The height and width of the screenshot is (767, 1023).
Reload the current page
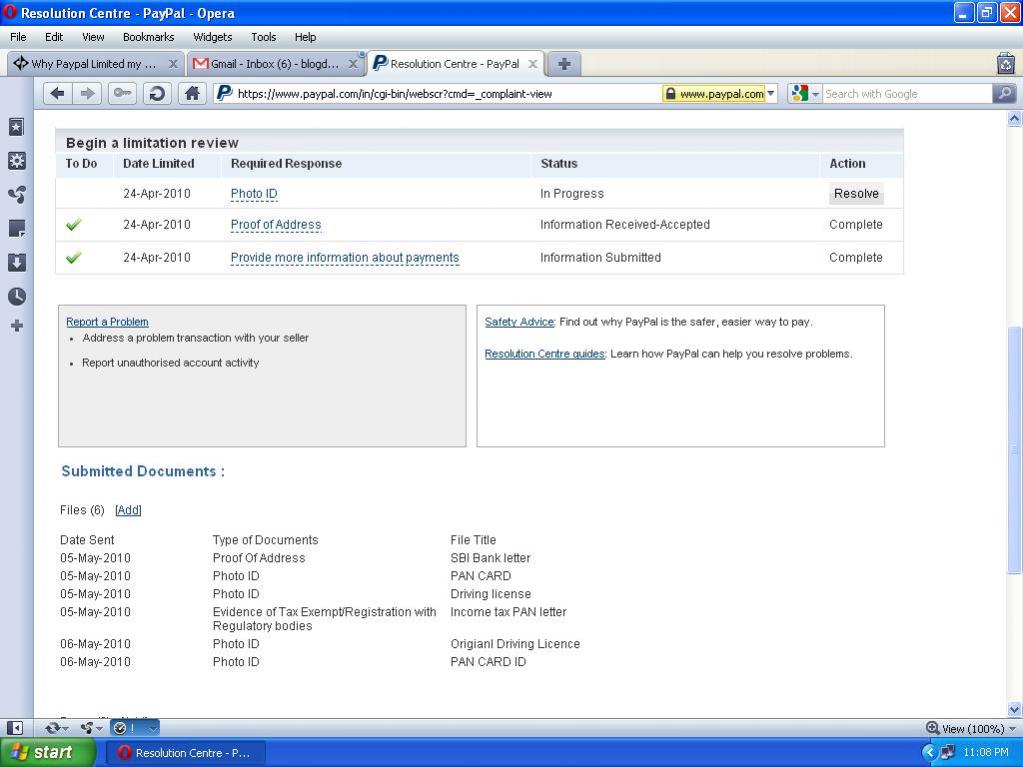(x=156, y=93)
